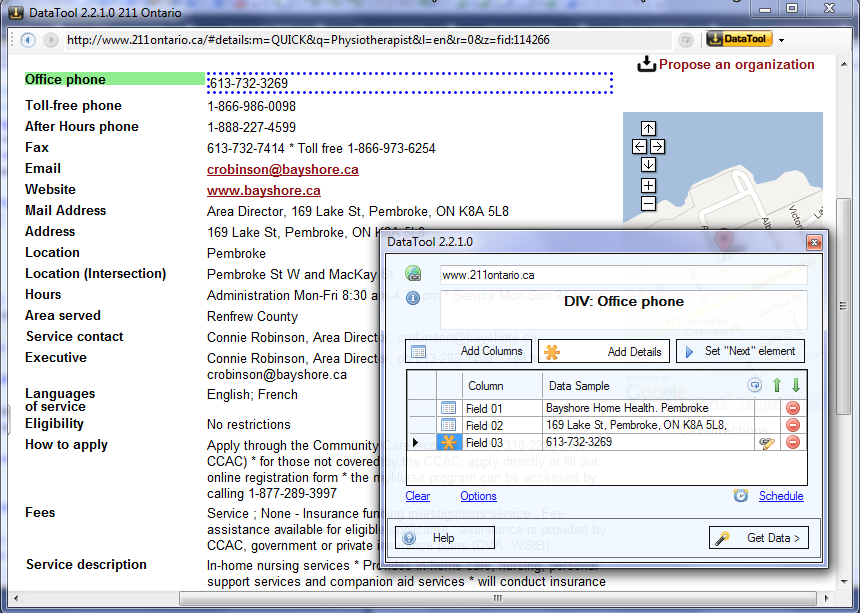
Task: Click the green down arrow above the grid
Action: [x=795, y=386]
